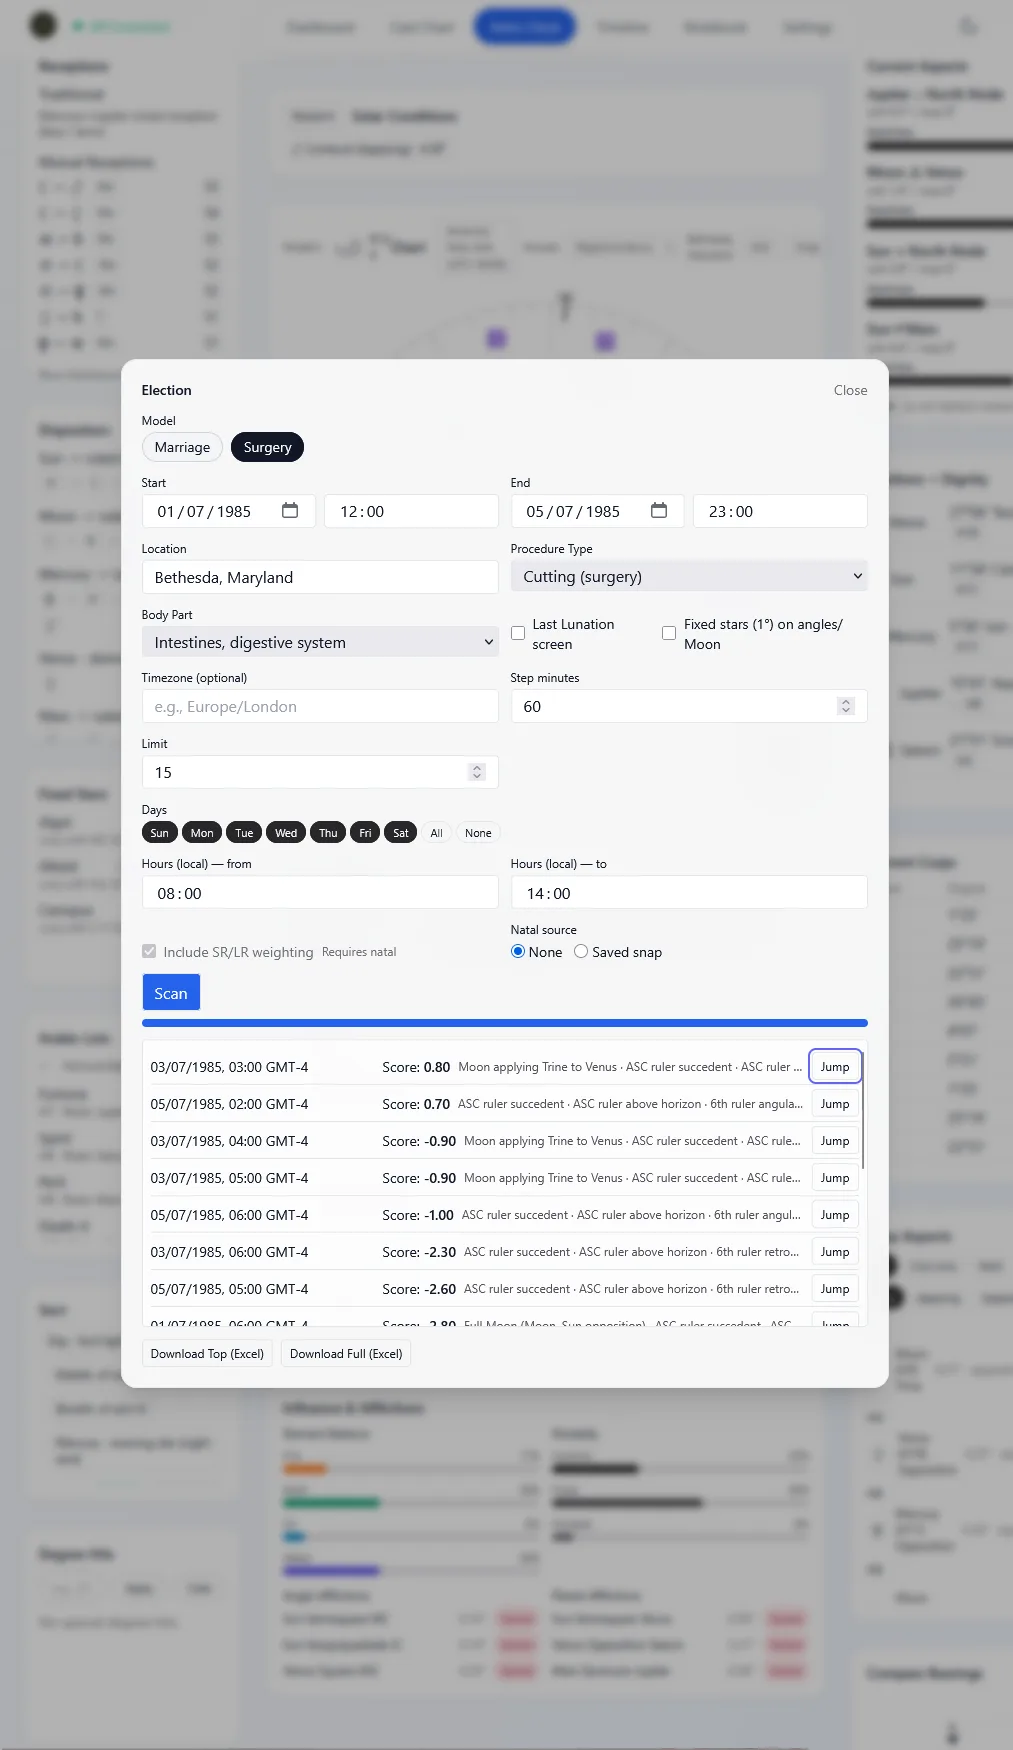Screen dimensions: 1013x1750
Task: Open the Start date calendar picker icon
Action: [x=290, y=511]
